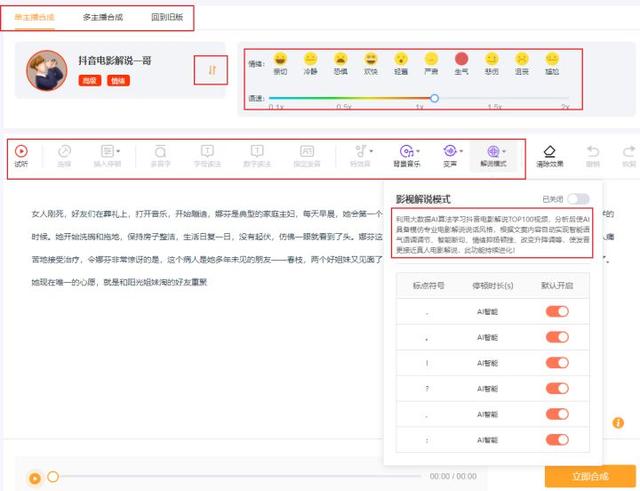Click the 立即合成 button
The image size is (640, 491).
click(589, 476)
